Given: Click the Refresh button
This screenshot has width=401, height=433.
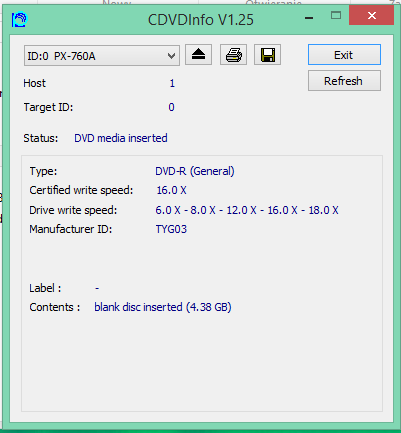Looking at the screenshot, I should pyautogui.click(x=344, y=81).
